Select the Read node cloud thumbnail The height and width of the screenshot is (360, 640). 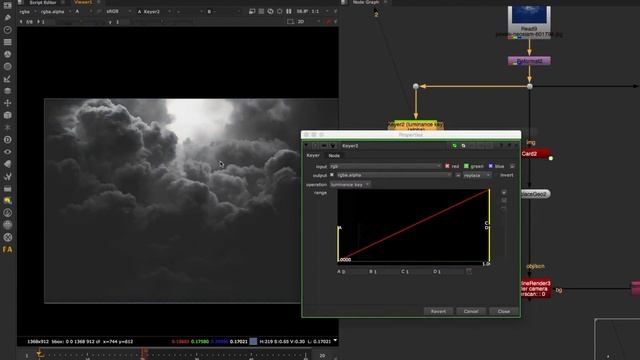tap(529, 15)
